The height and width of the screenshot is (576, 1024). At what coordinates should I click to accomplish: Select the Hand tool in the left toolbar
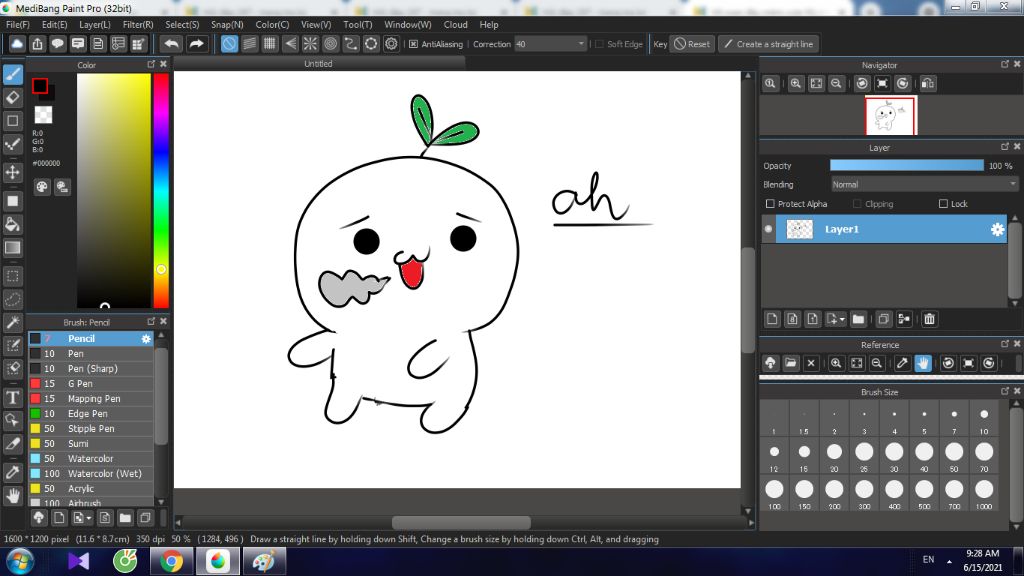click(12, 496)
